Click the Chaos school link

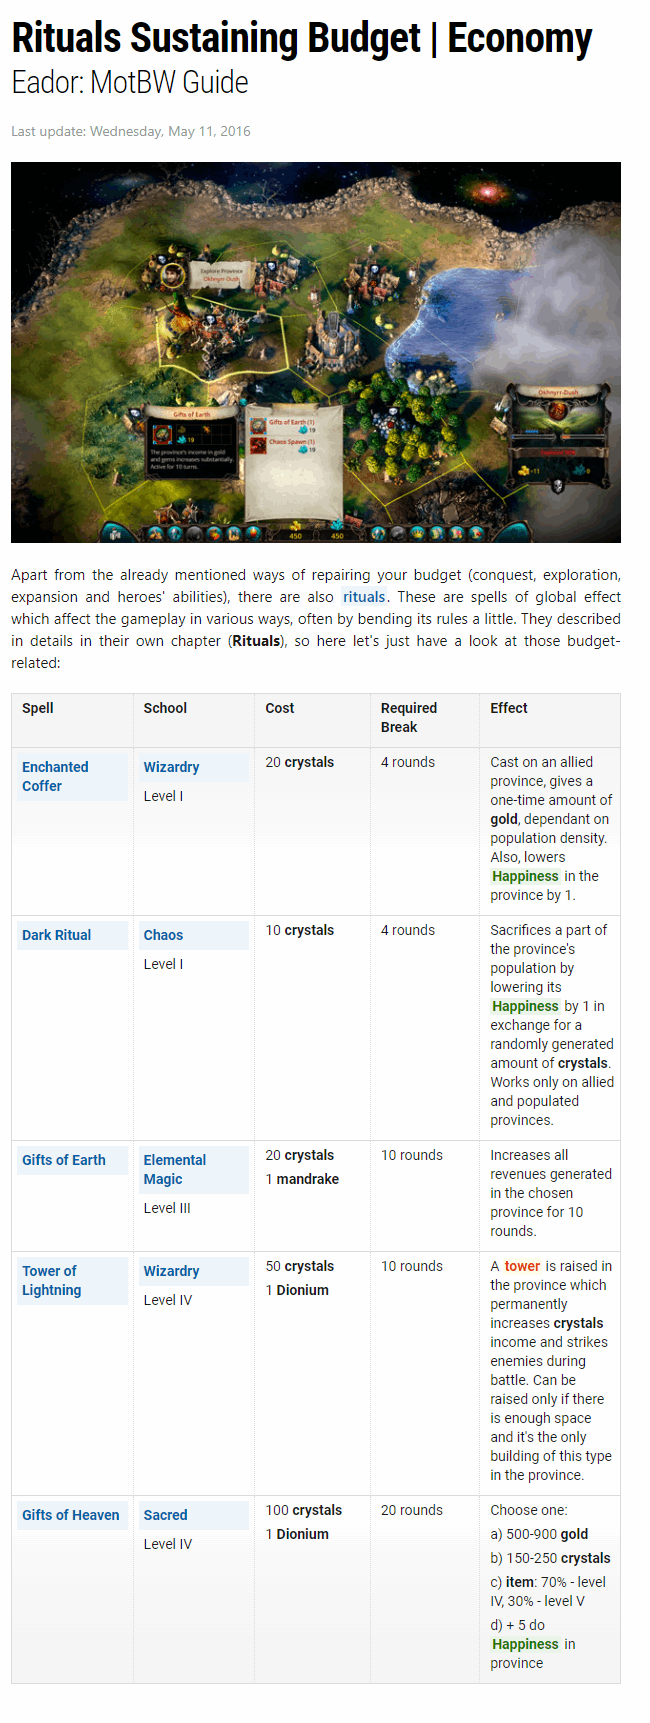coord(163,935)
